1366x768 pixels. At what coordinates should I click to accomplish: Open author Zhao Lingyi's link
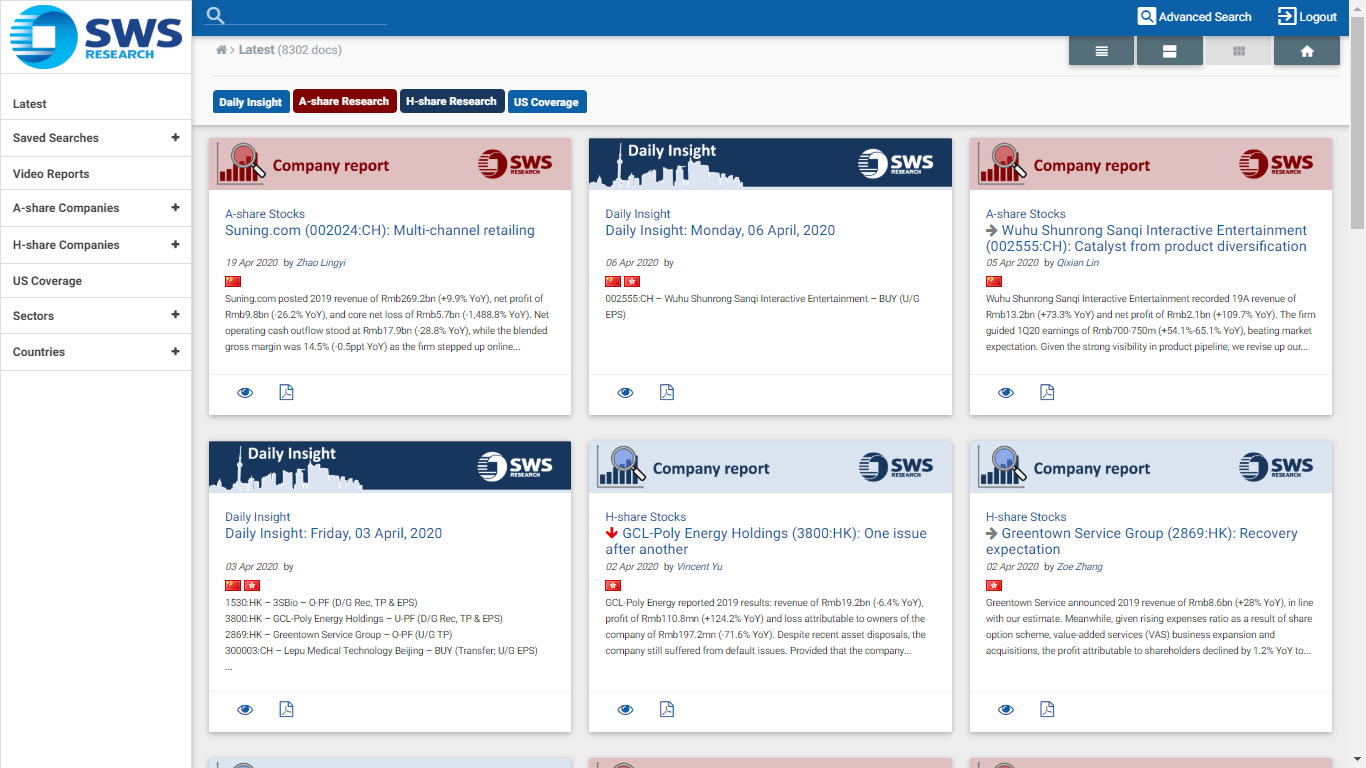tap(320, 263)
